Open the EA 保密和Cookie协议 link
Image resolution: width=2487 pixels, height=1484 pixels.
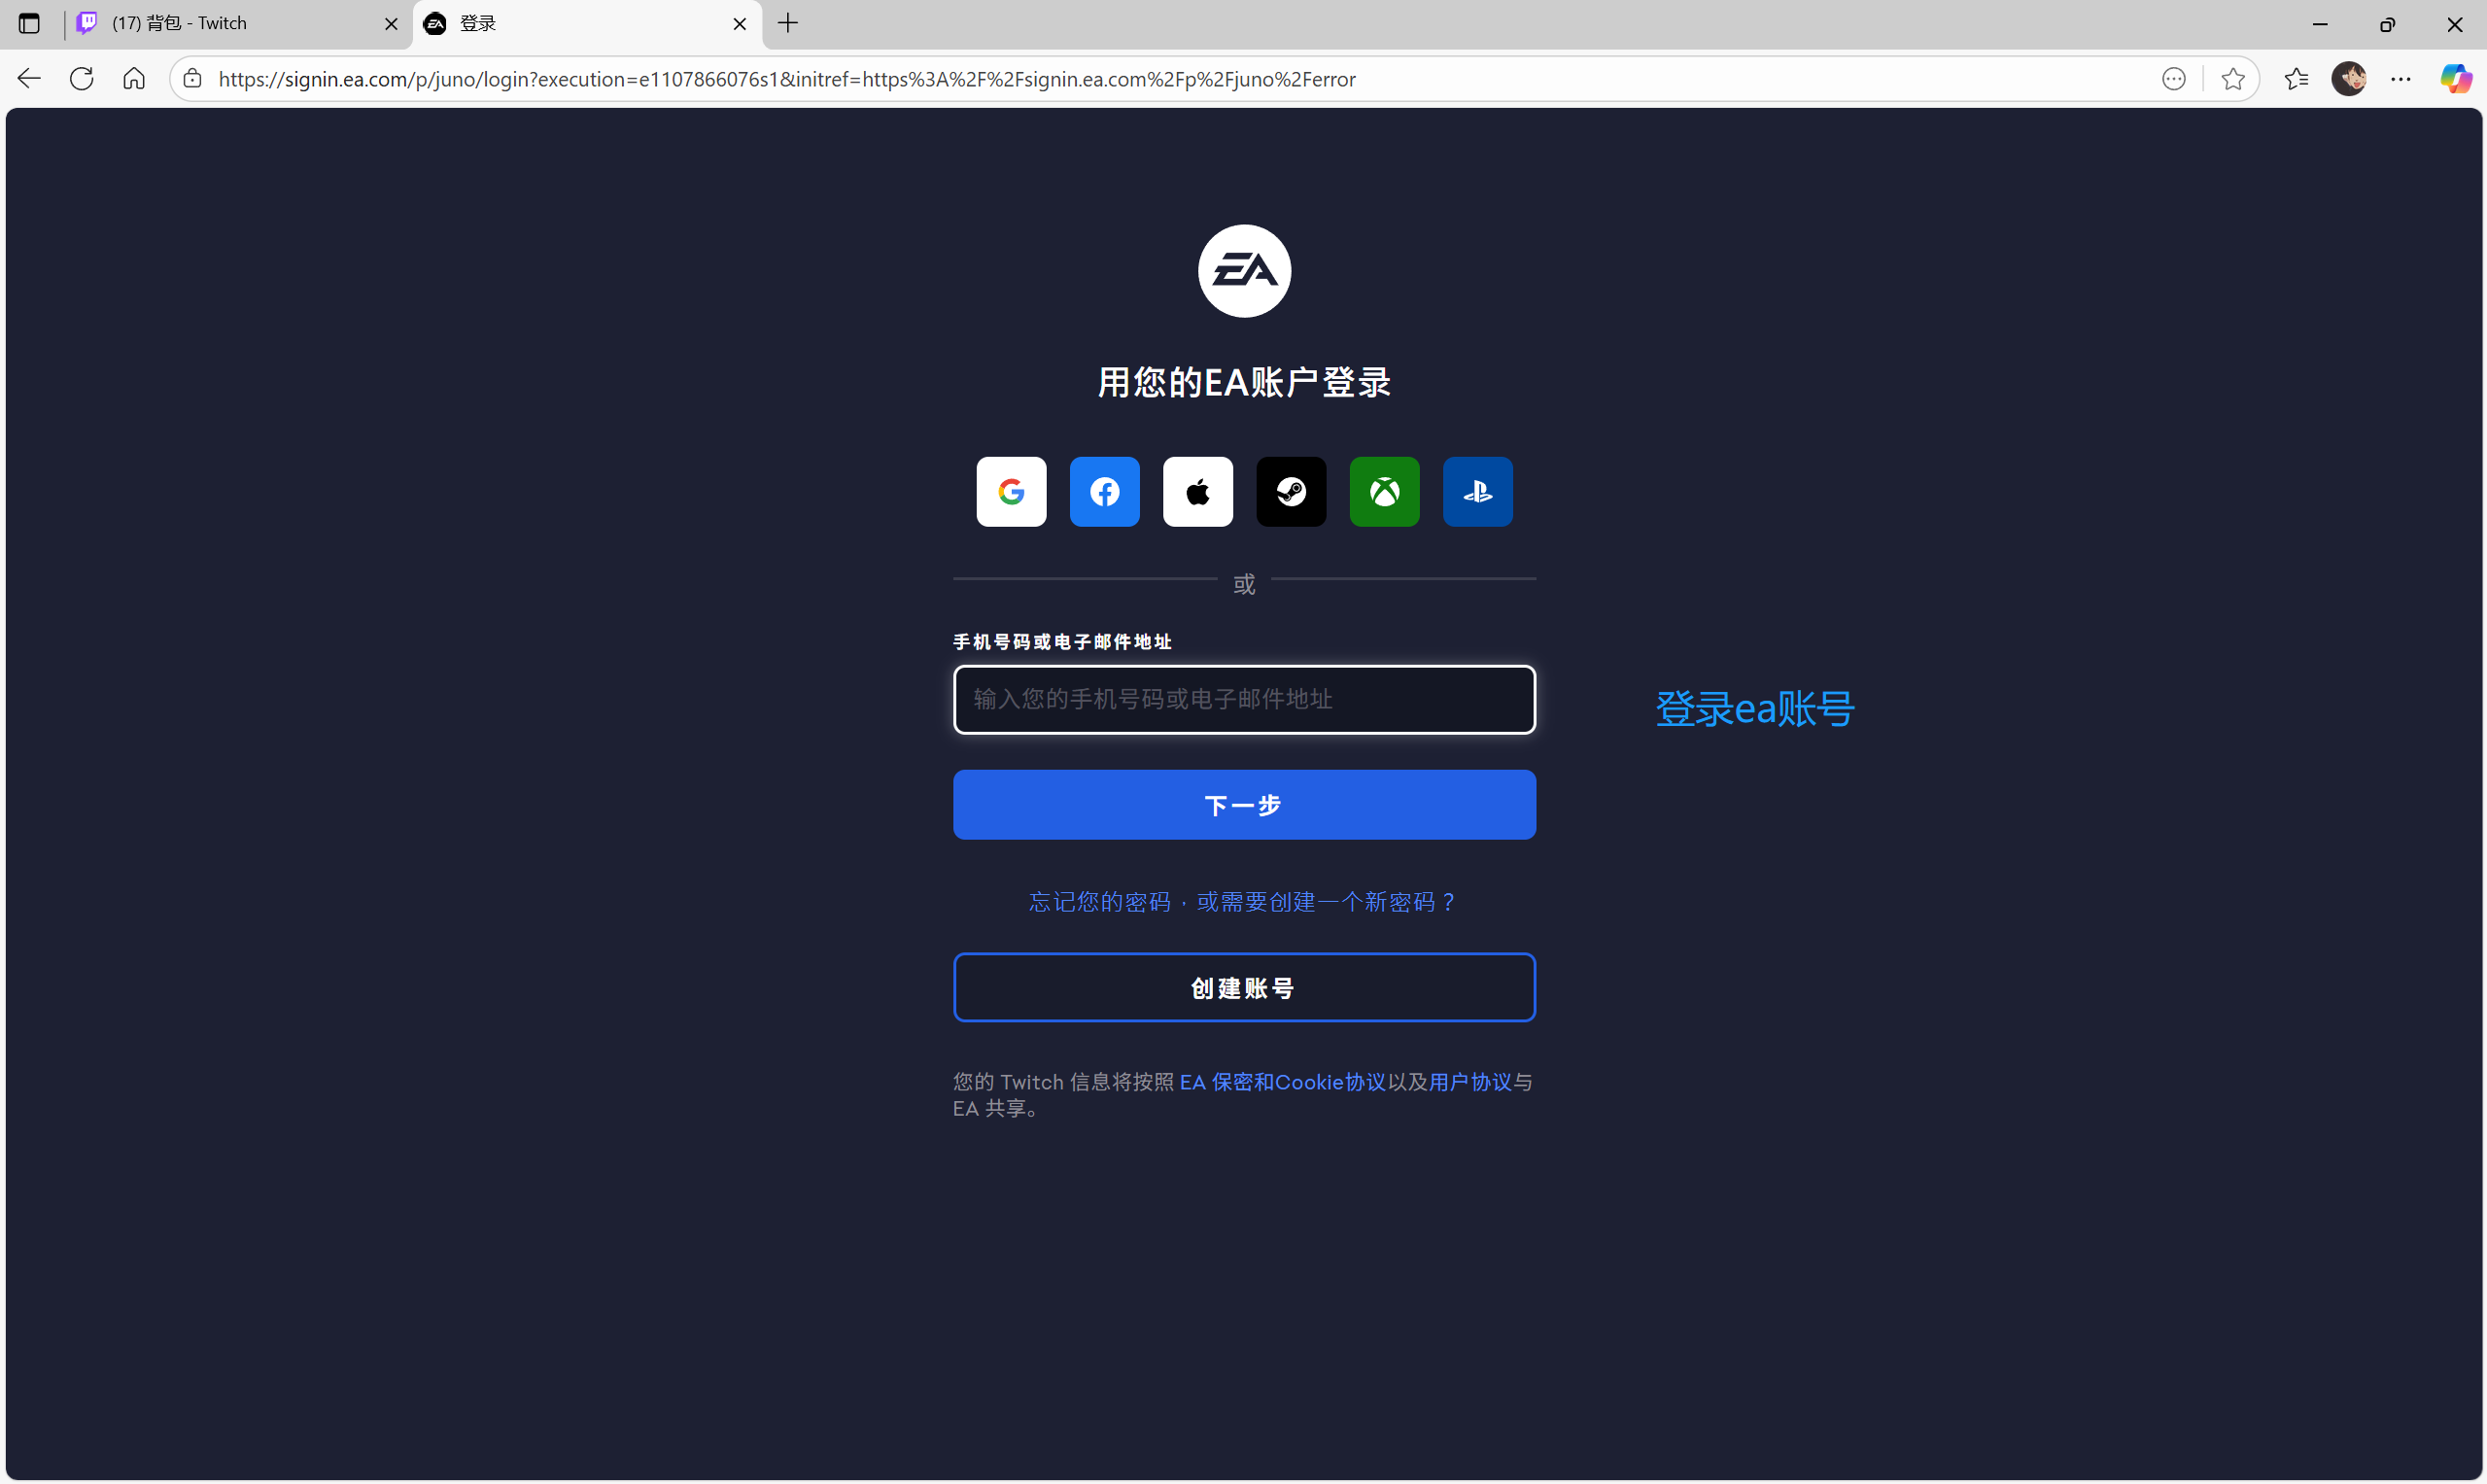(x=1282, y=1082)
